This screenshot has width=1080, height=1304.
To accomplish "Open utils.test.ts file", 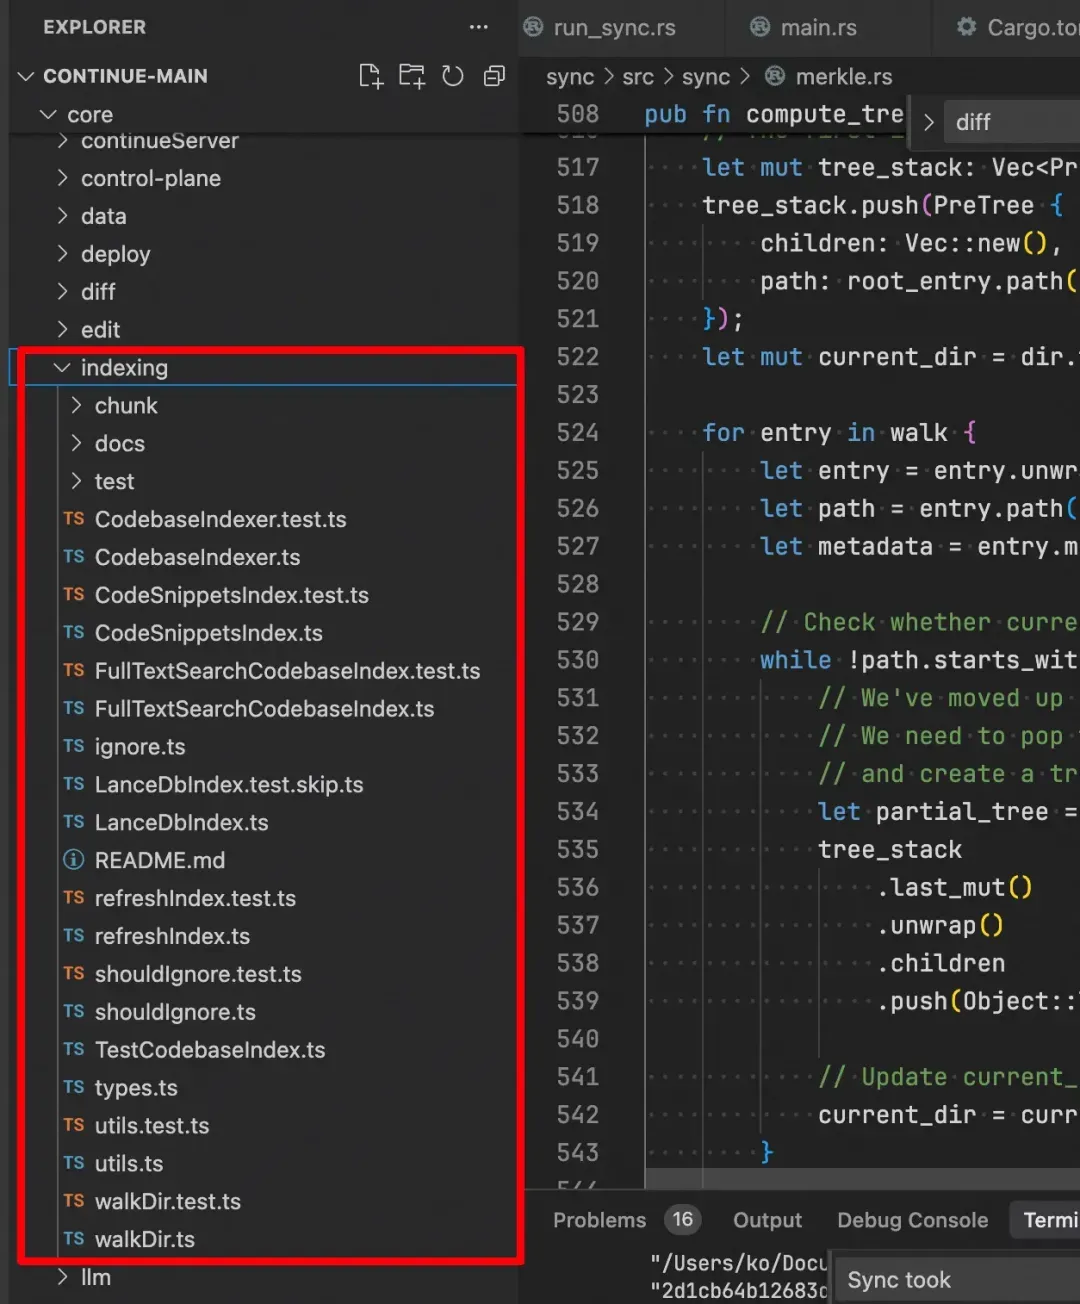I will pos(152,1126).
